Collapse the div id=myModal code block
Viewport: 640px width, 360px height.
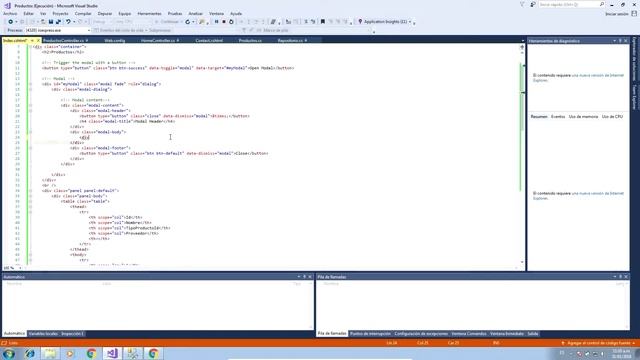30,84
